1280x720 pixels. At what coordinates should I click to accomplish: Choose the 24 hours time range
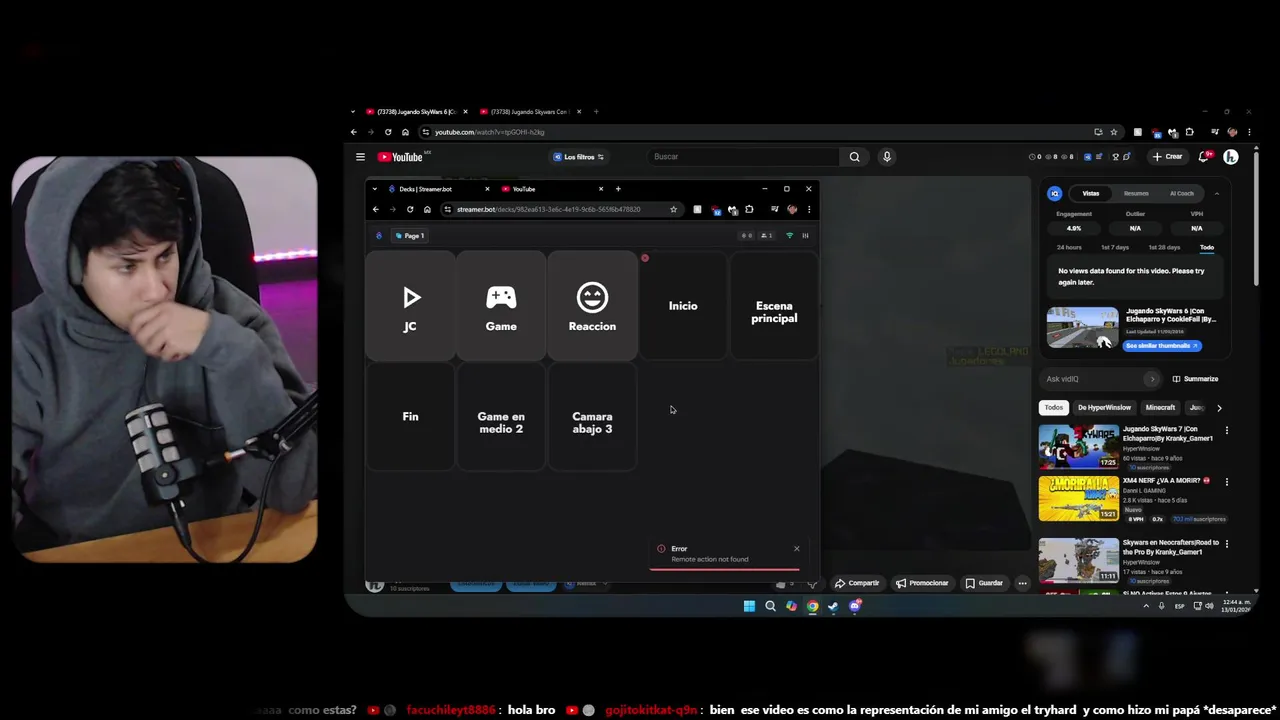point(1069,247)
